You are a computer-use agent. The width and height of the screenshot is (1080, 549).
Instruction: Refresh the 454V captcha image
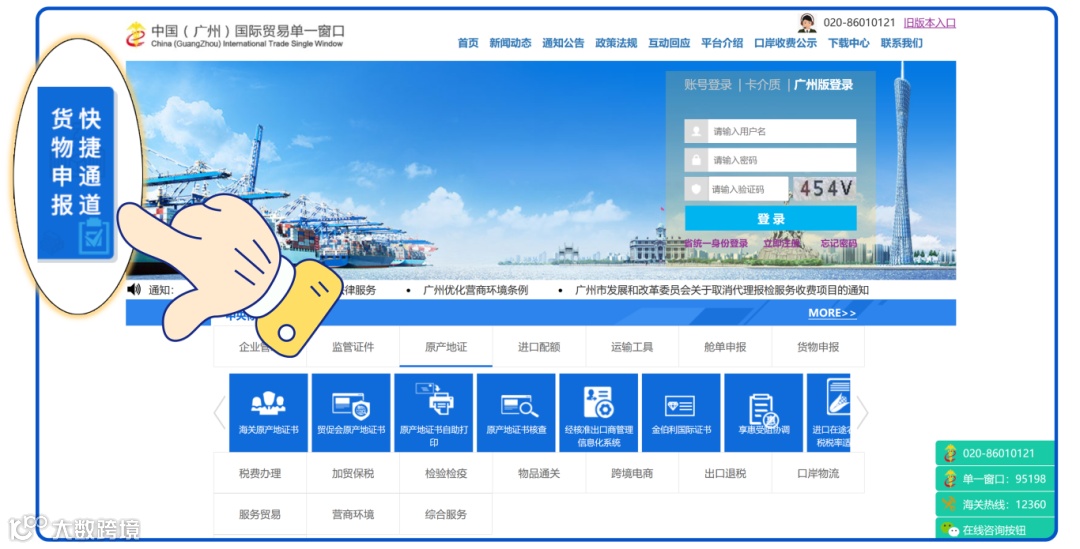point(825,189)
